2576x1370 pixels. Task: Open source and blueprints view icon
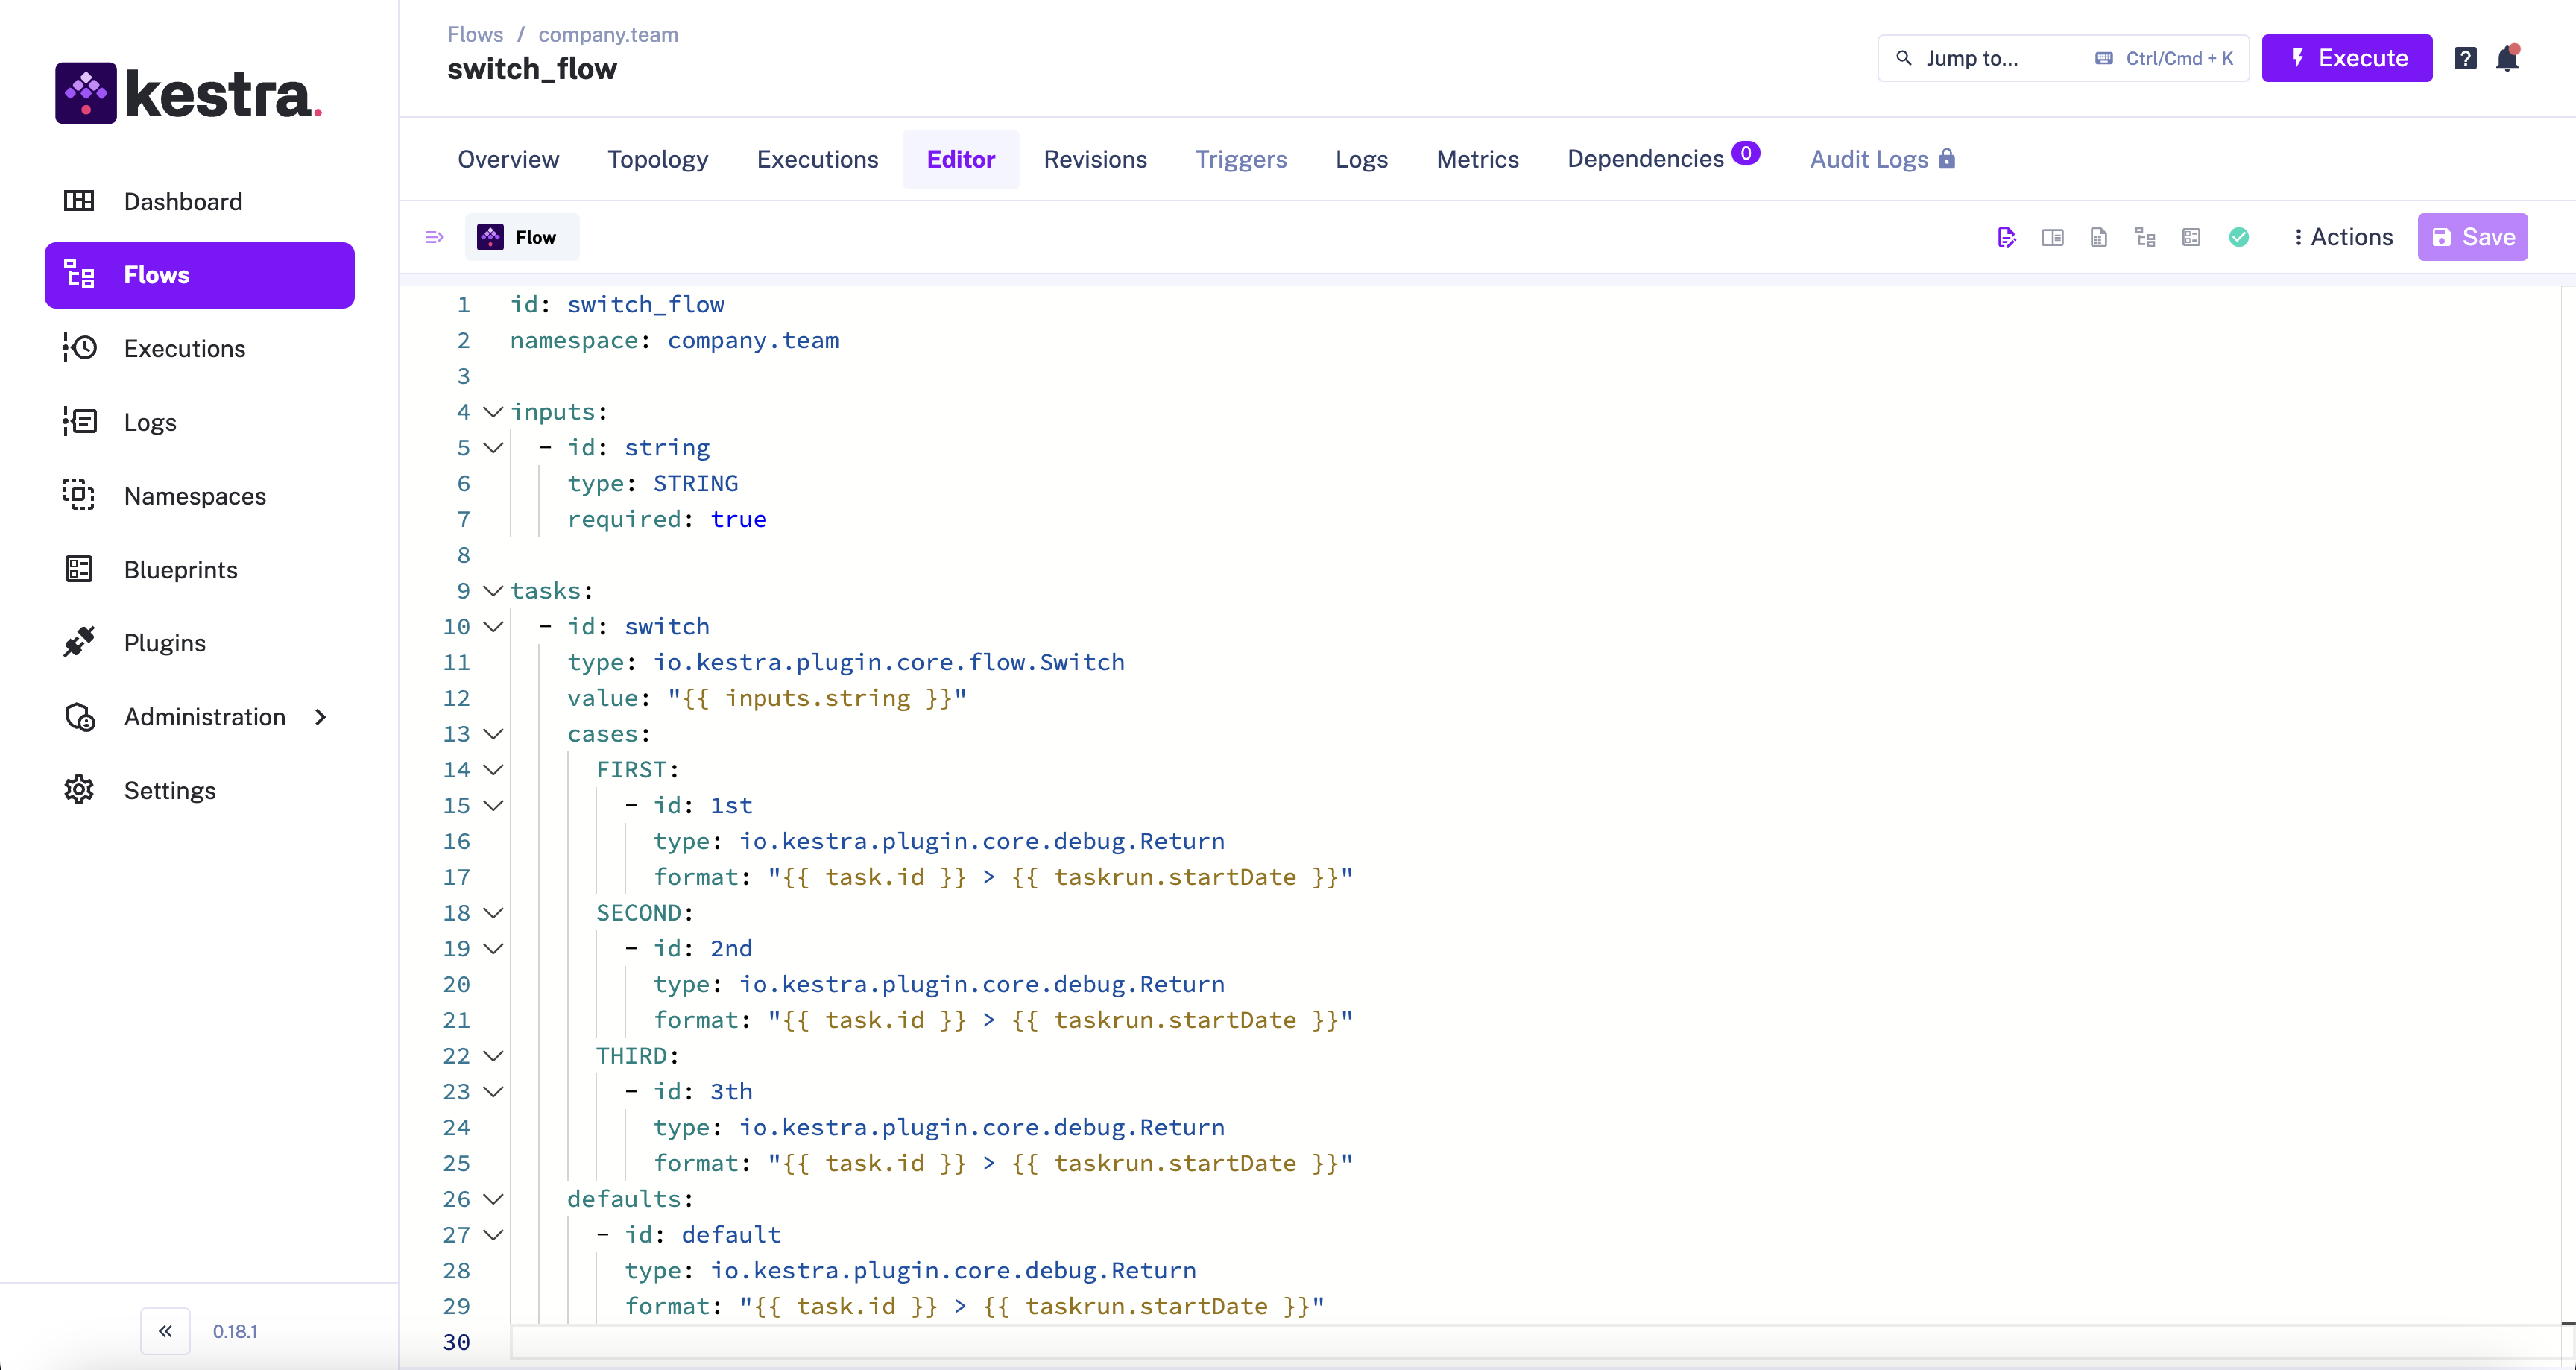2191,237
